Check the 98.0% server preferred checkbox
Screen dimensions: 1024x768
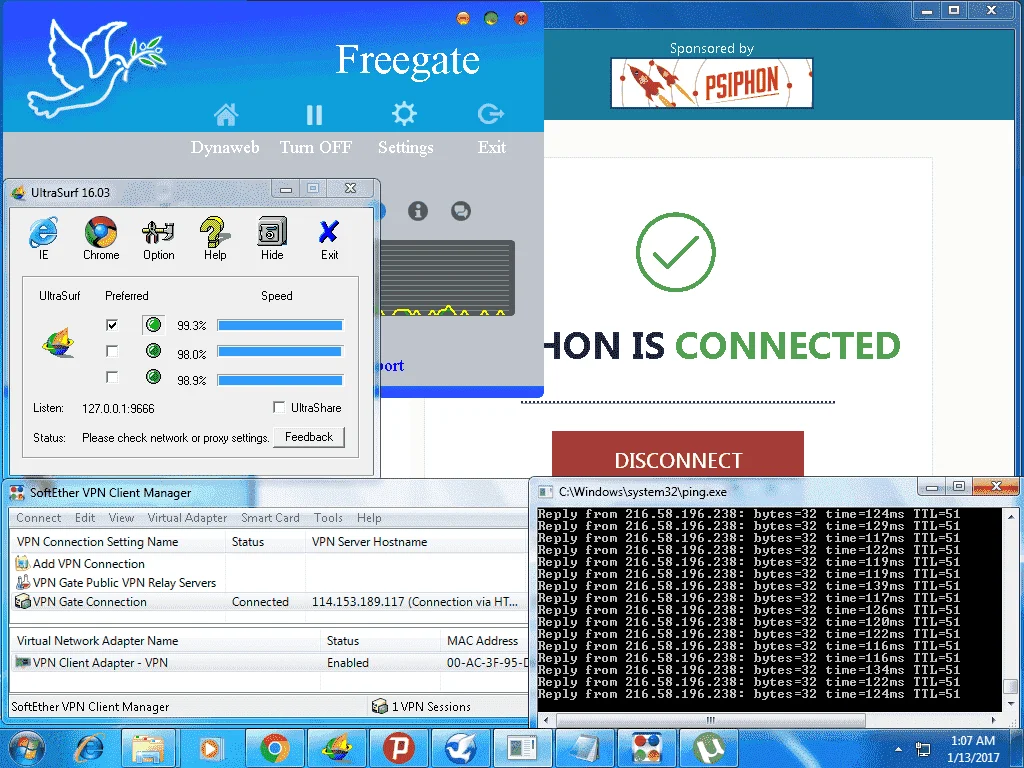pyautogui.click(x=112, y=351)
